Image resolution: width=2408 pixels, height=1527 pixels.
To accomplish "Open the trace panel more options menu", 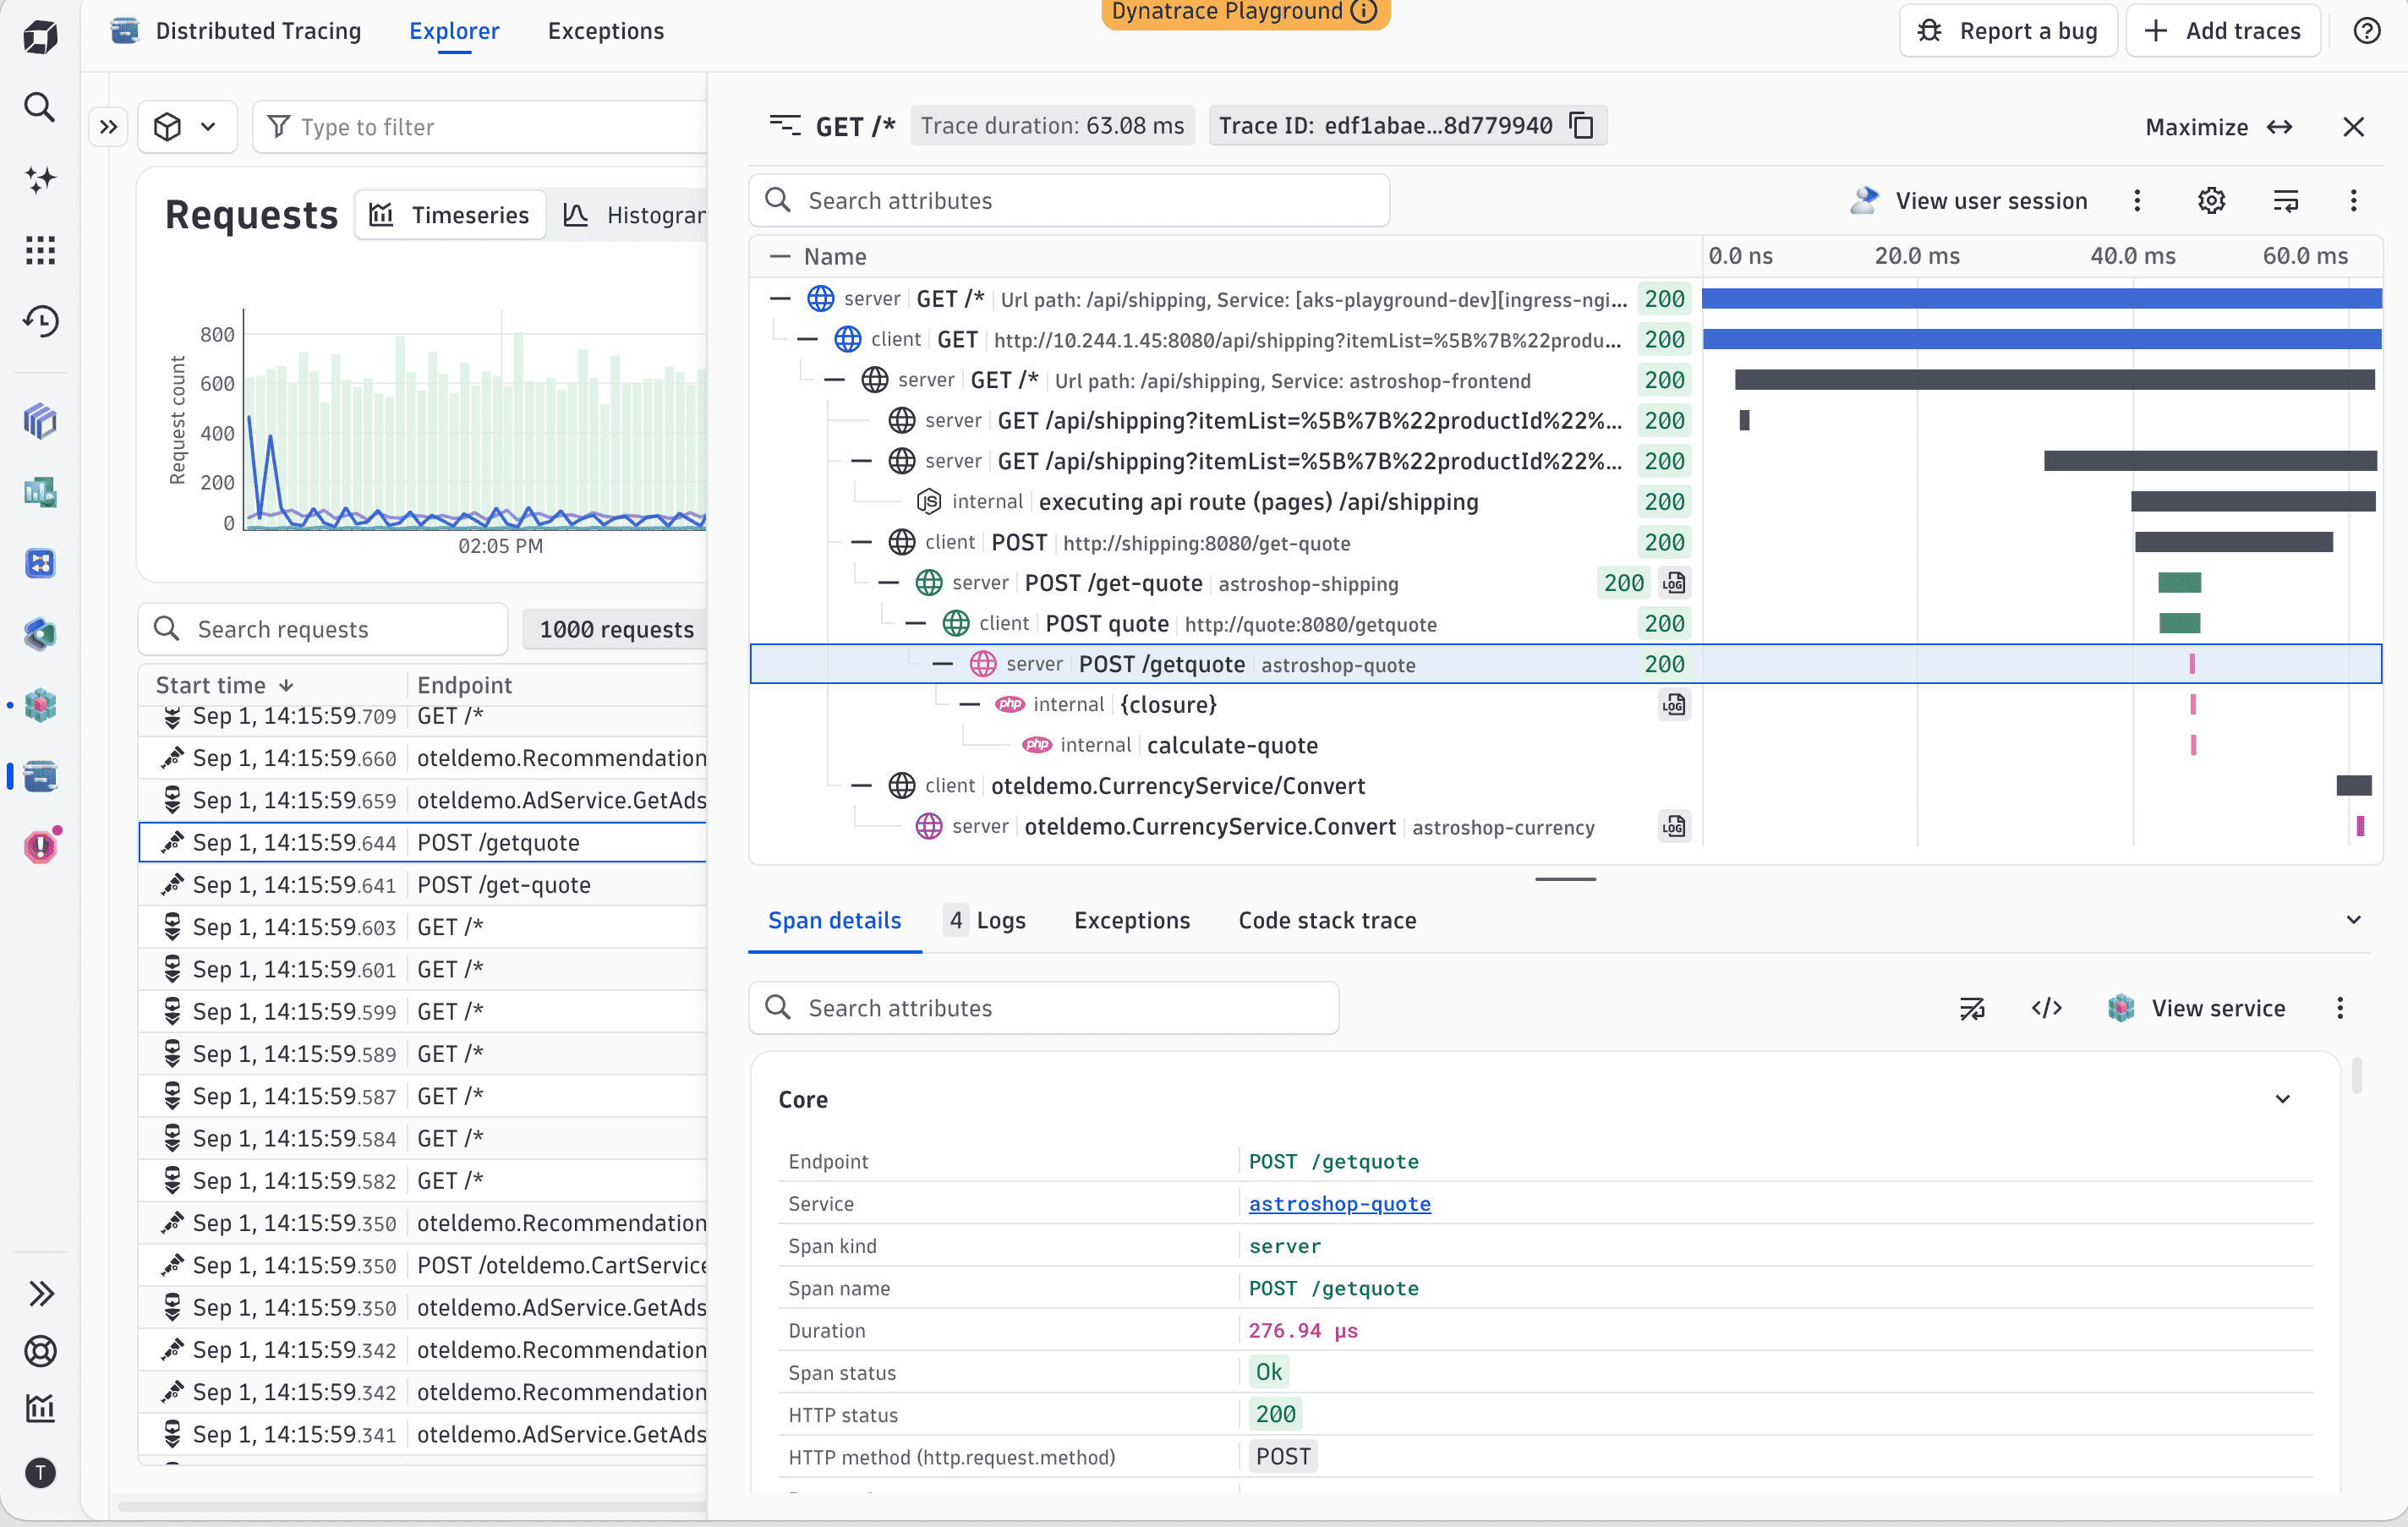I will point(2353,201).
